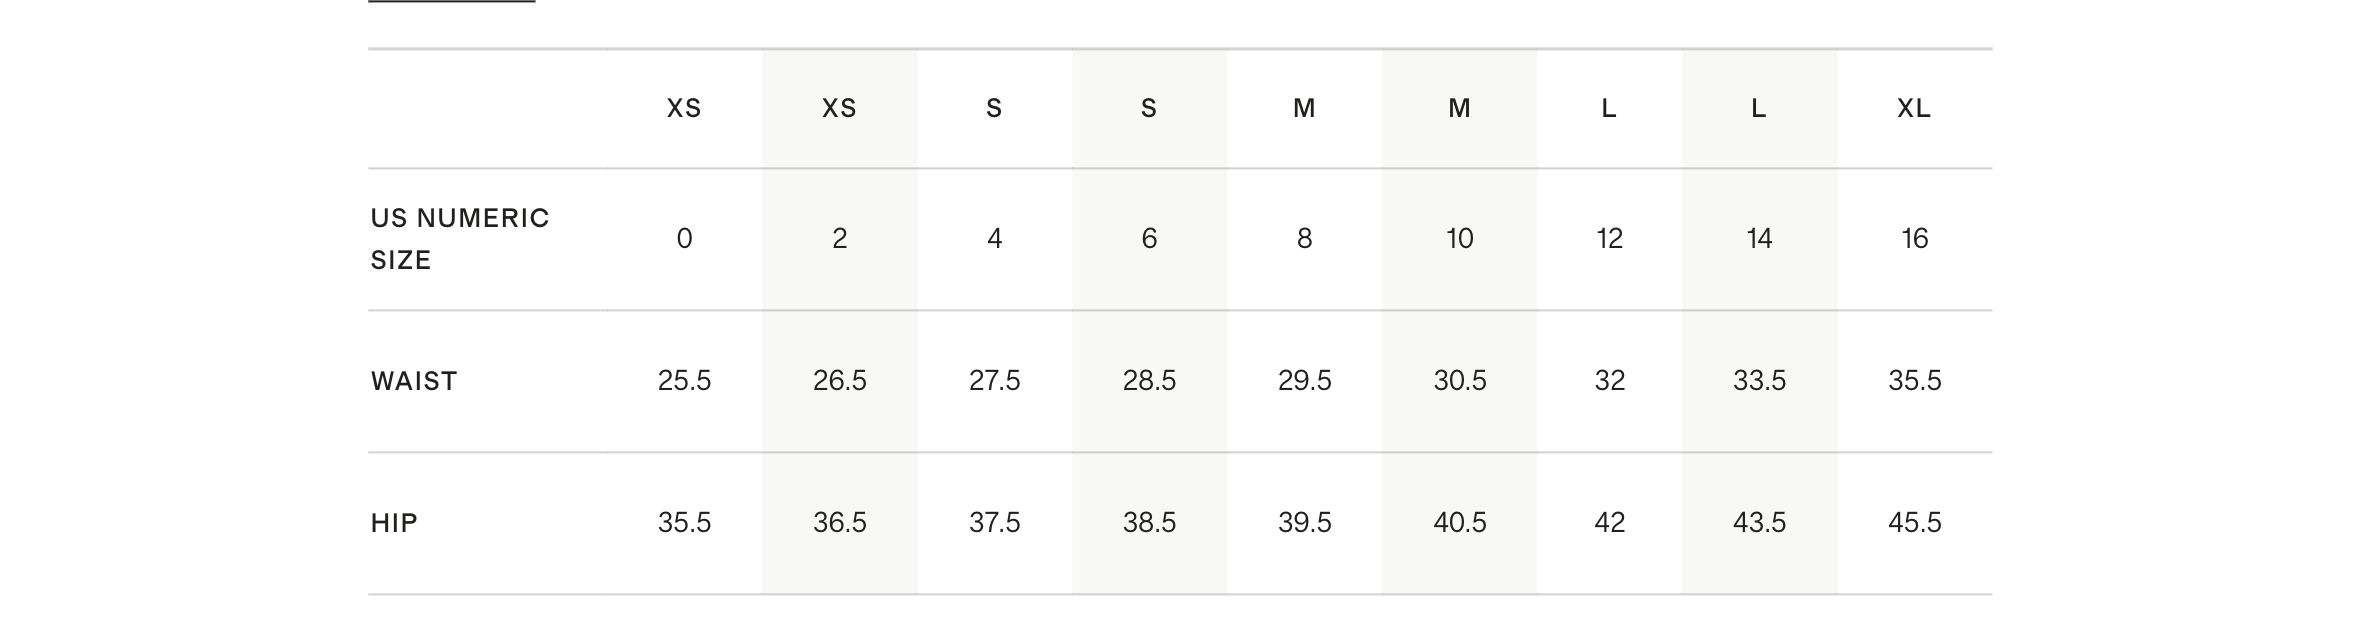
Task: Select the 38.5 hip measurement
Action: click(x=1149, y=523)
